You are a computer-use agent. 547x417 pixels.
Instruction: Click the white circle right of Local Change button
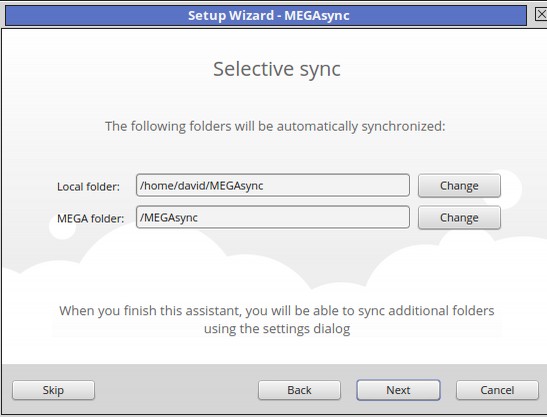pos(511,188)
